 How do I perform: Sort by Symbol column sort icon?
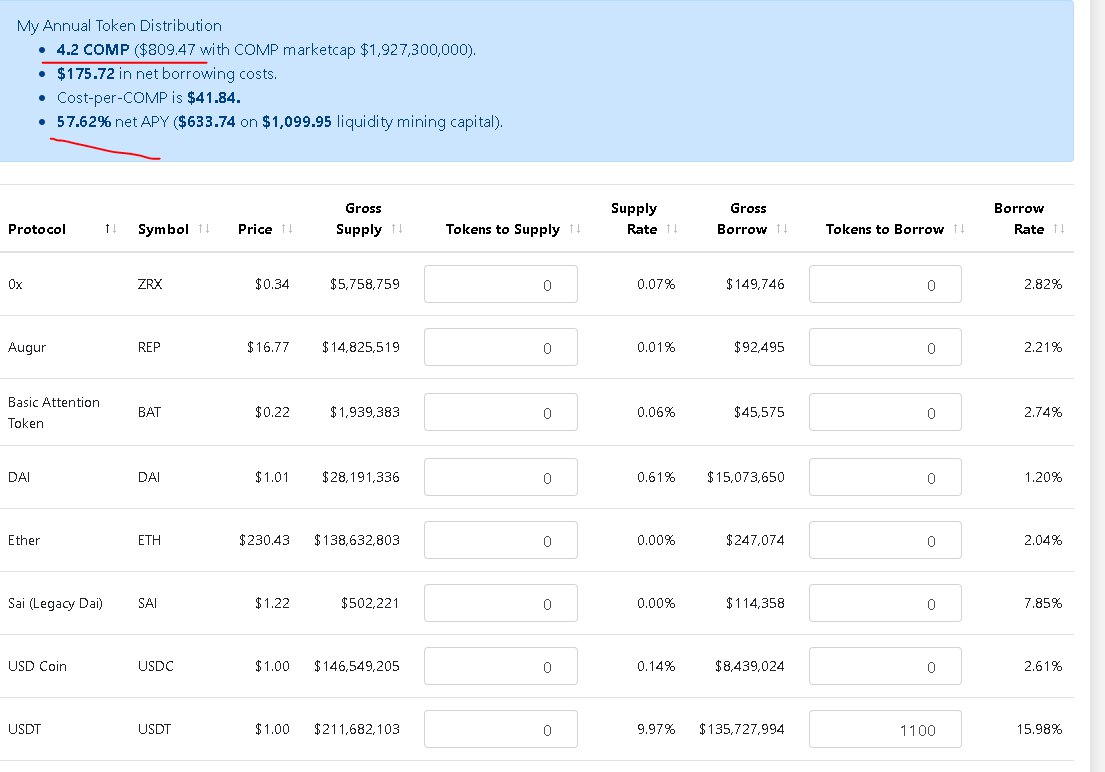[204, 228]
